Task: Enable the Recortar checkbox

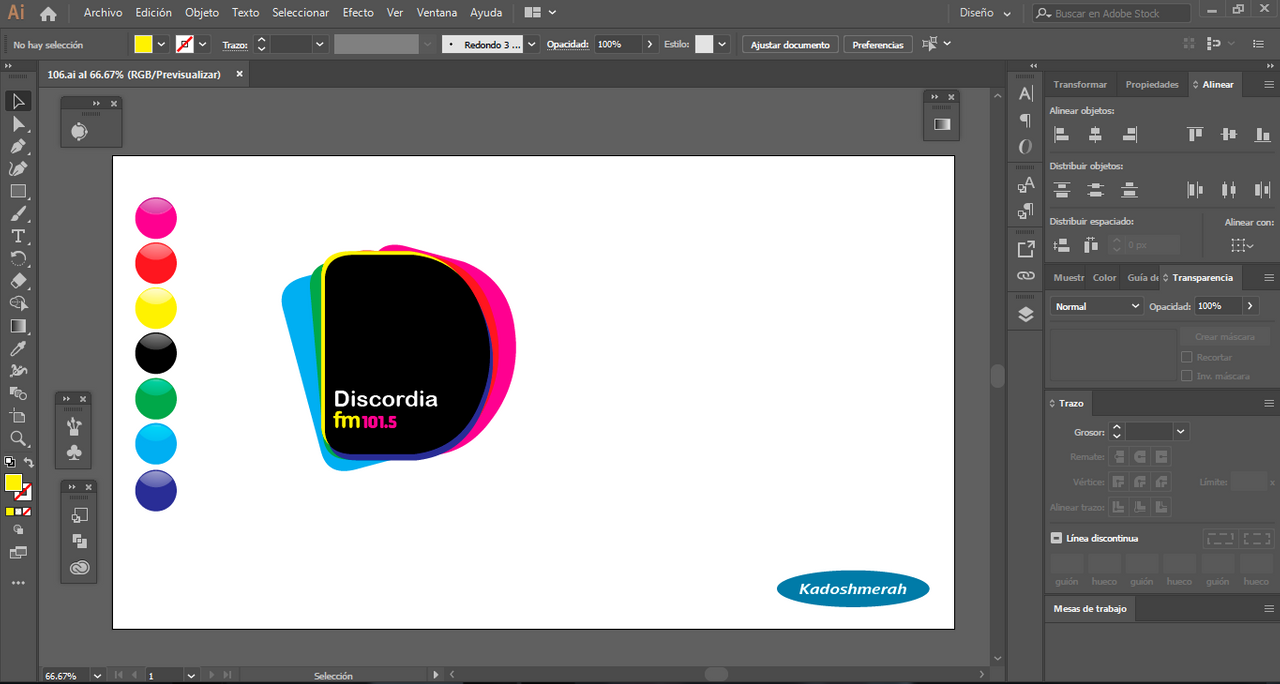Action: (1187, 357)
